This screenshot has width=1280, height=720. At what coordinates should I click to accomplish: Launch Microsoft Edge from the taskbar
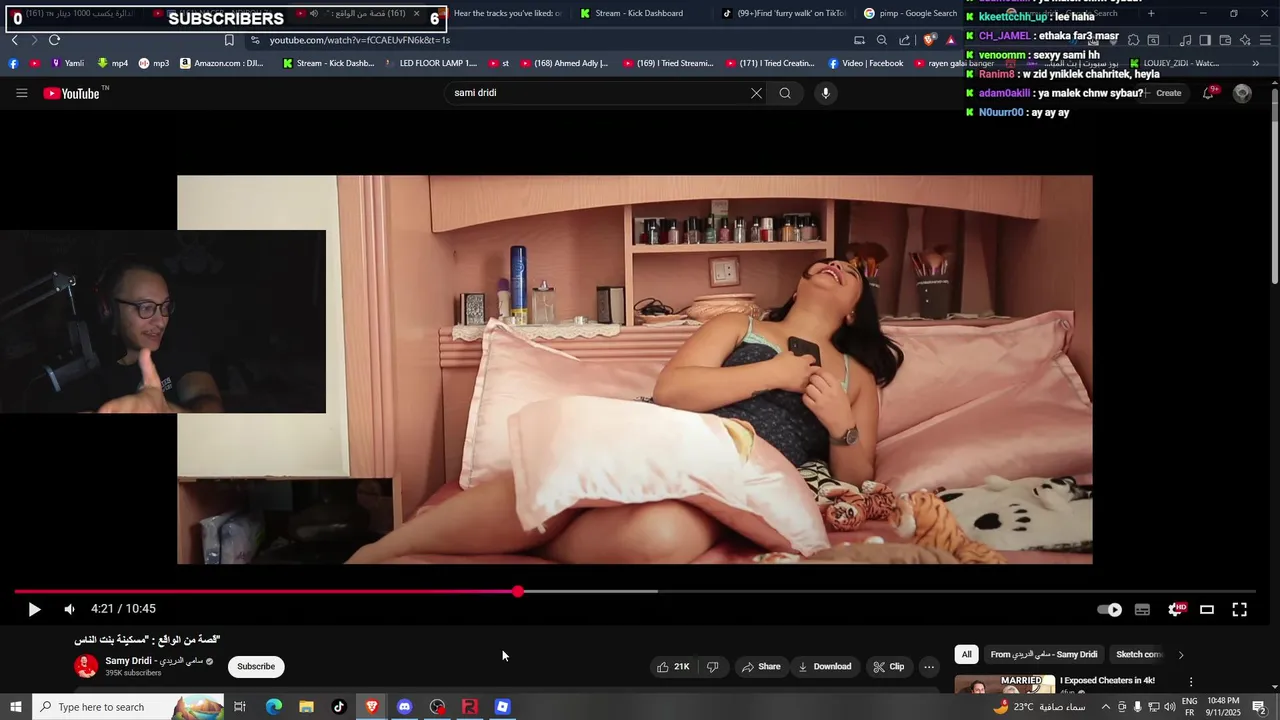point(273,707)
